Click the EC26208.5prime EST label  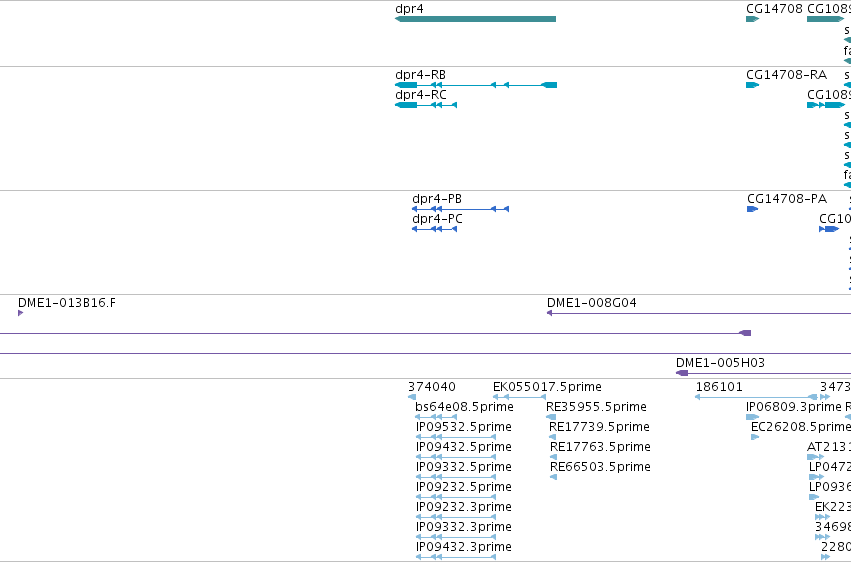[x=801, y=427]
